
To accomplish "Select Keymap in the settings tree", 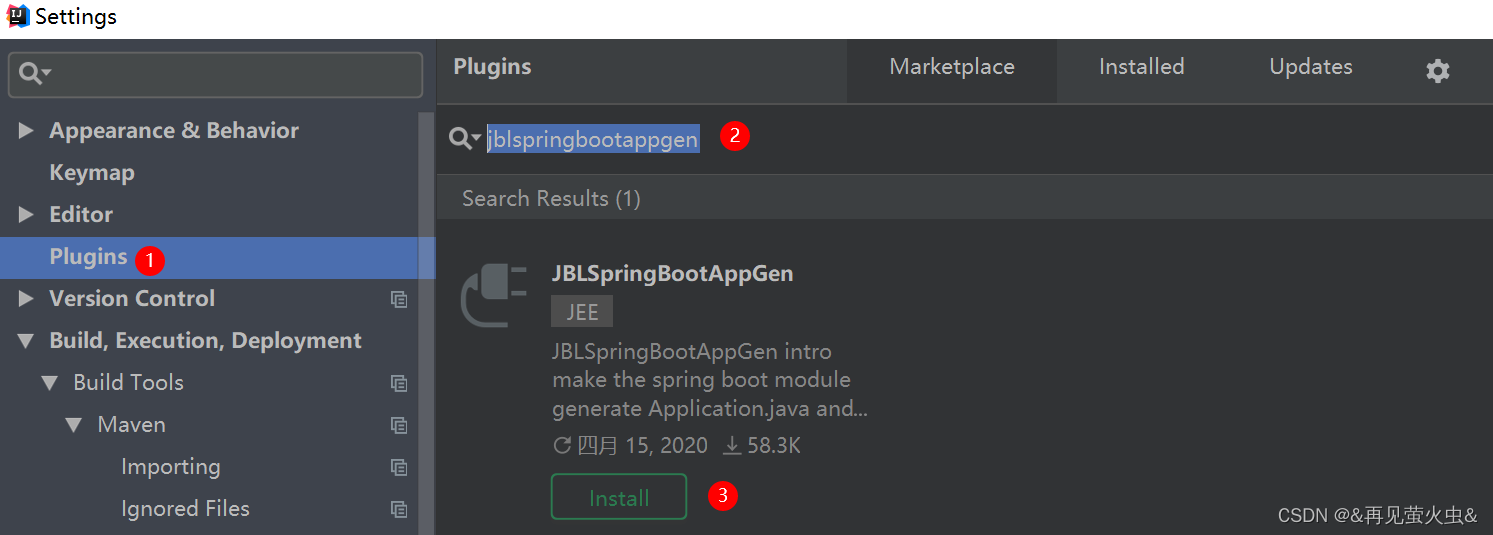I will 92,173.
